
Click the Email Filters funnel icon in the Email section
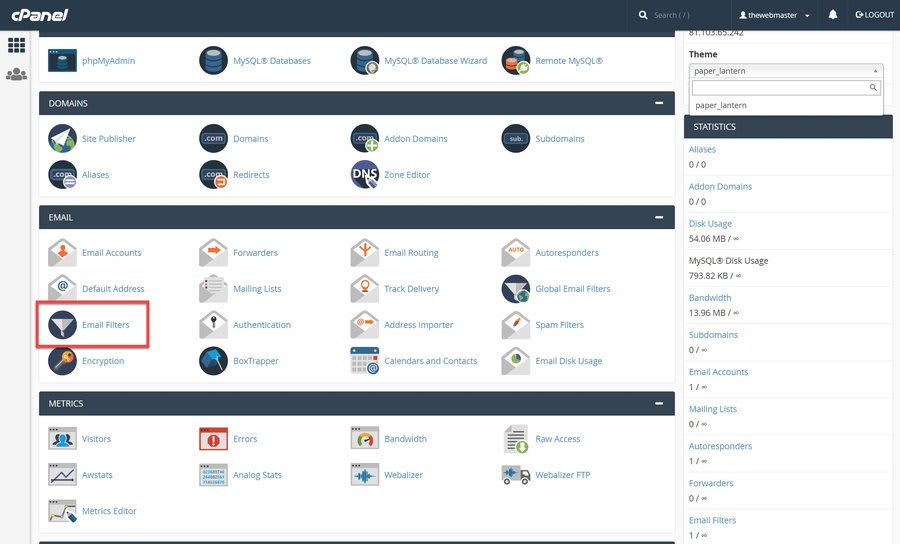coord(62,325)
